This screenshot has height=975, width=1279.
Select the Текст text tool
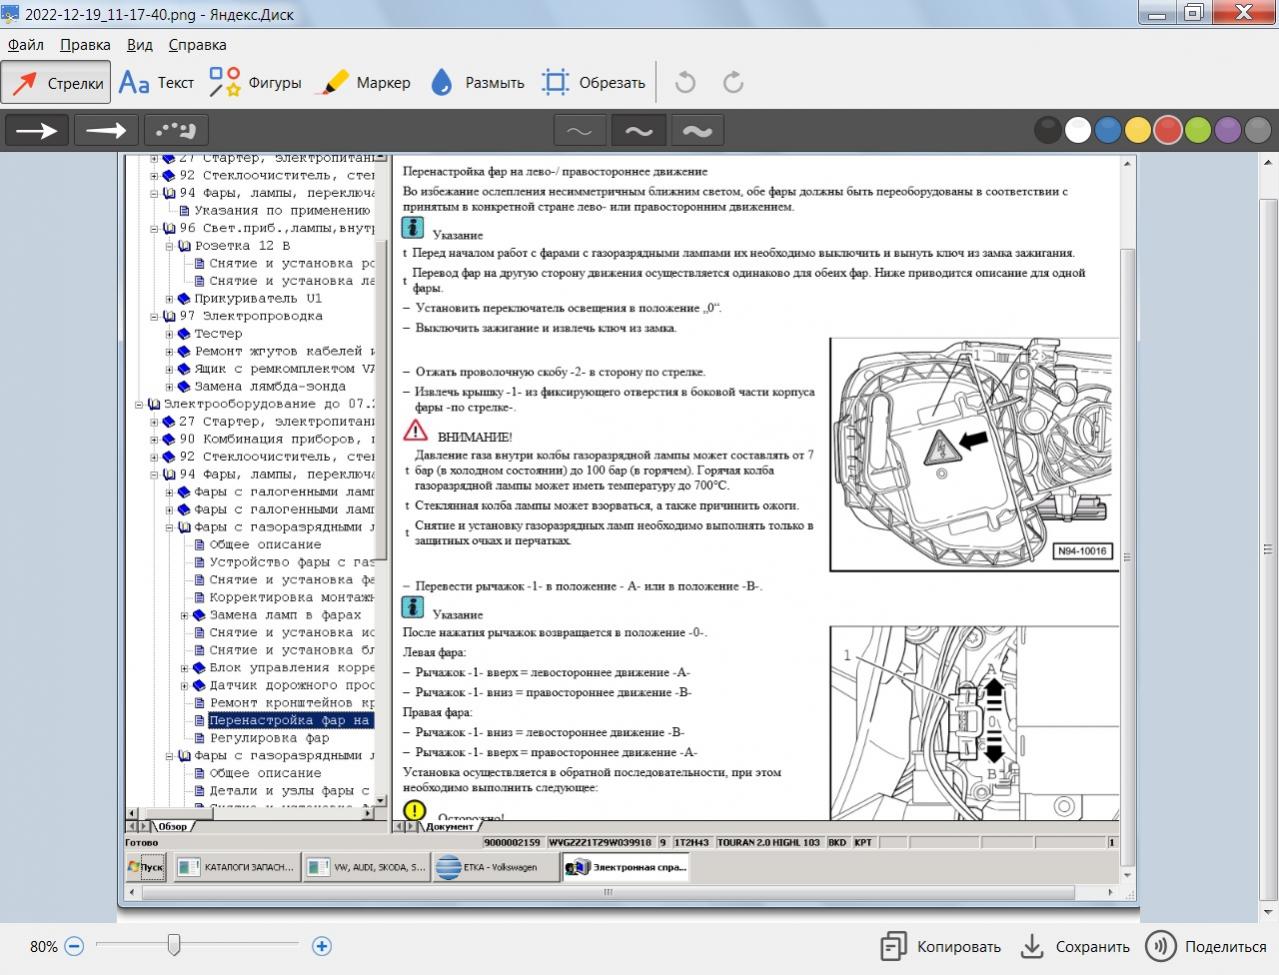156,83
